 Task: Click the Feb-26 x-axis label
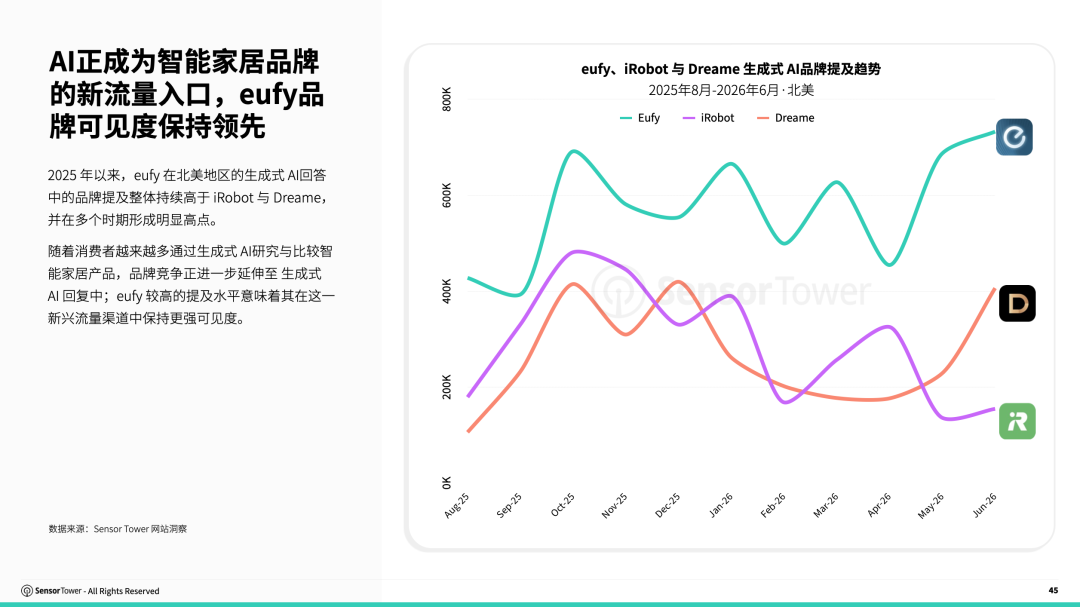click(x=773, y=505)
